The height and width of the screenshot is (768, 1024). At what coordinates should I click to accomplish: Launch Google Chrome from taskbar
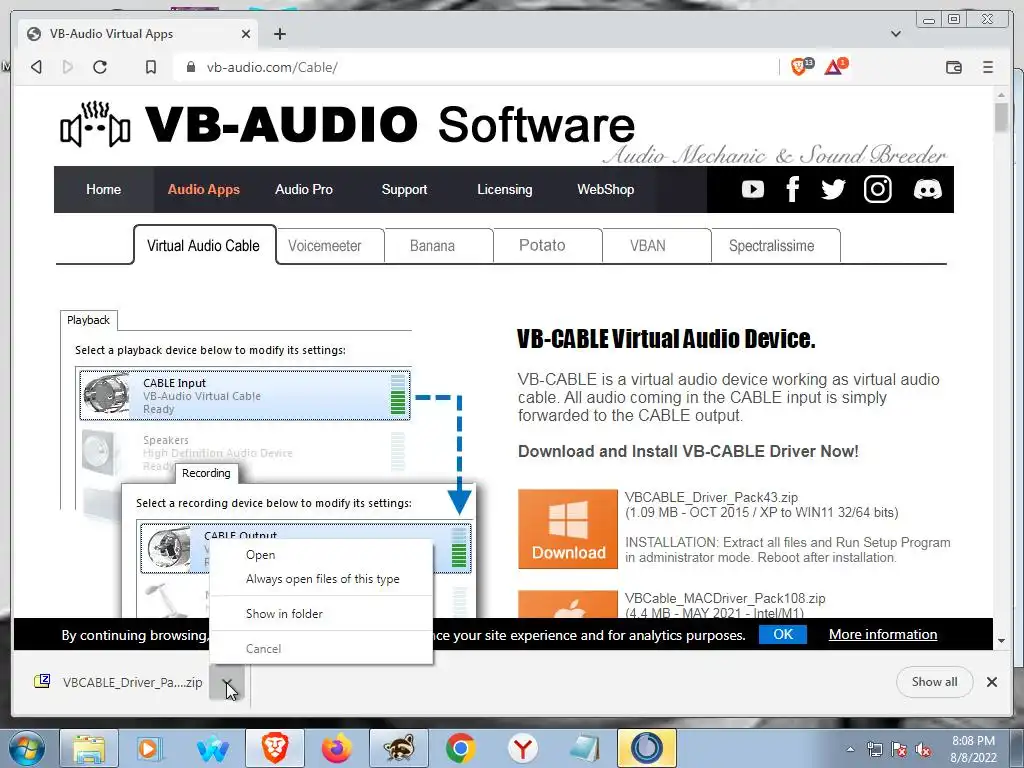click(x=460, y=748)
